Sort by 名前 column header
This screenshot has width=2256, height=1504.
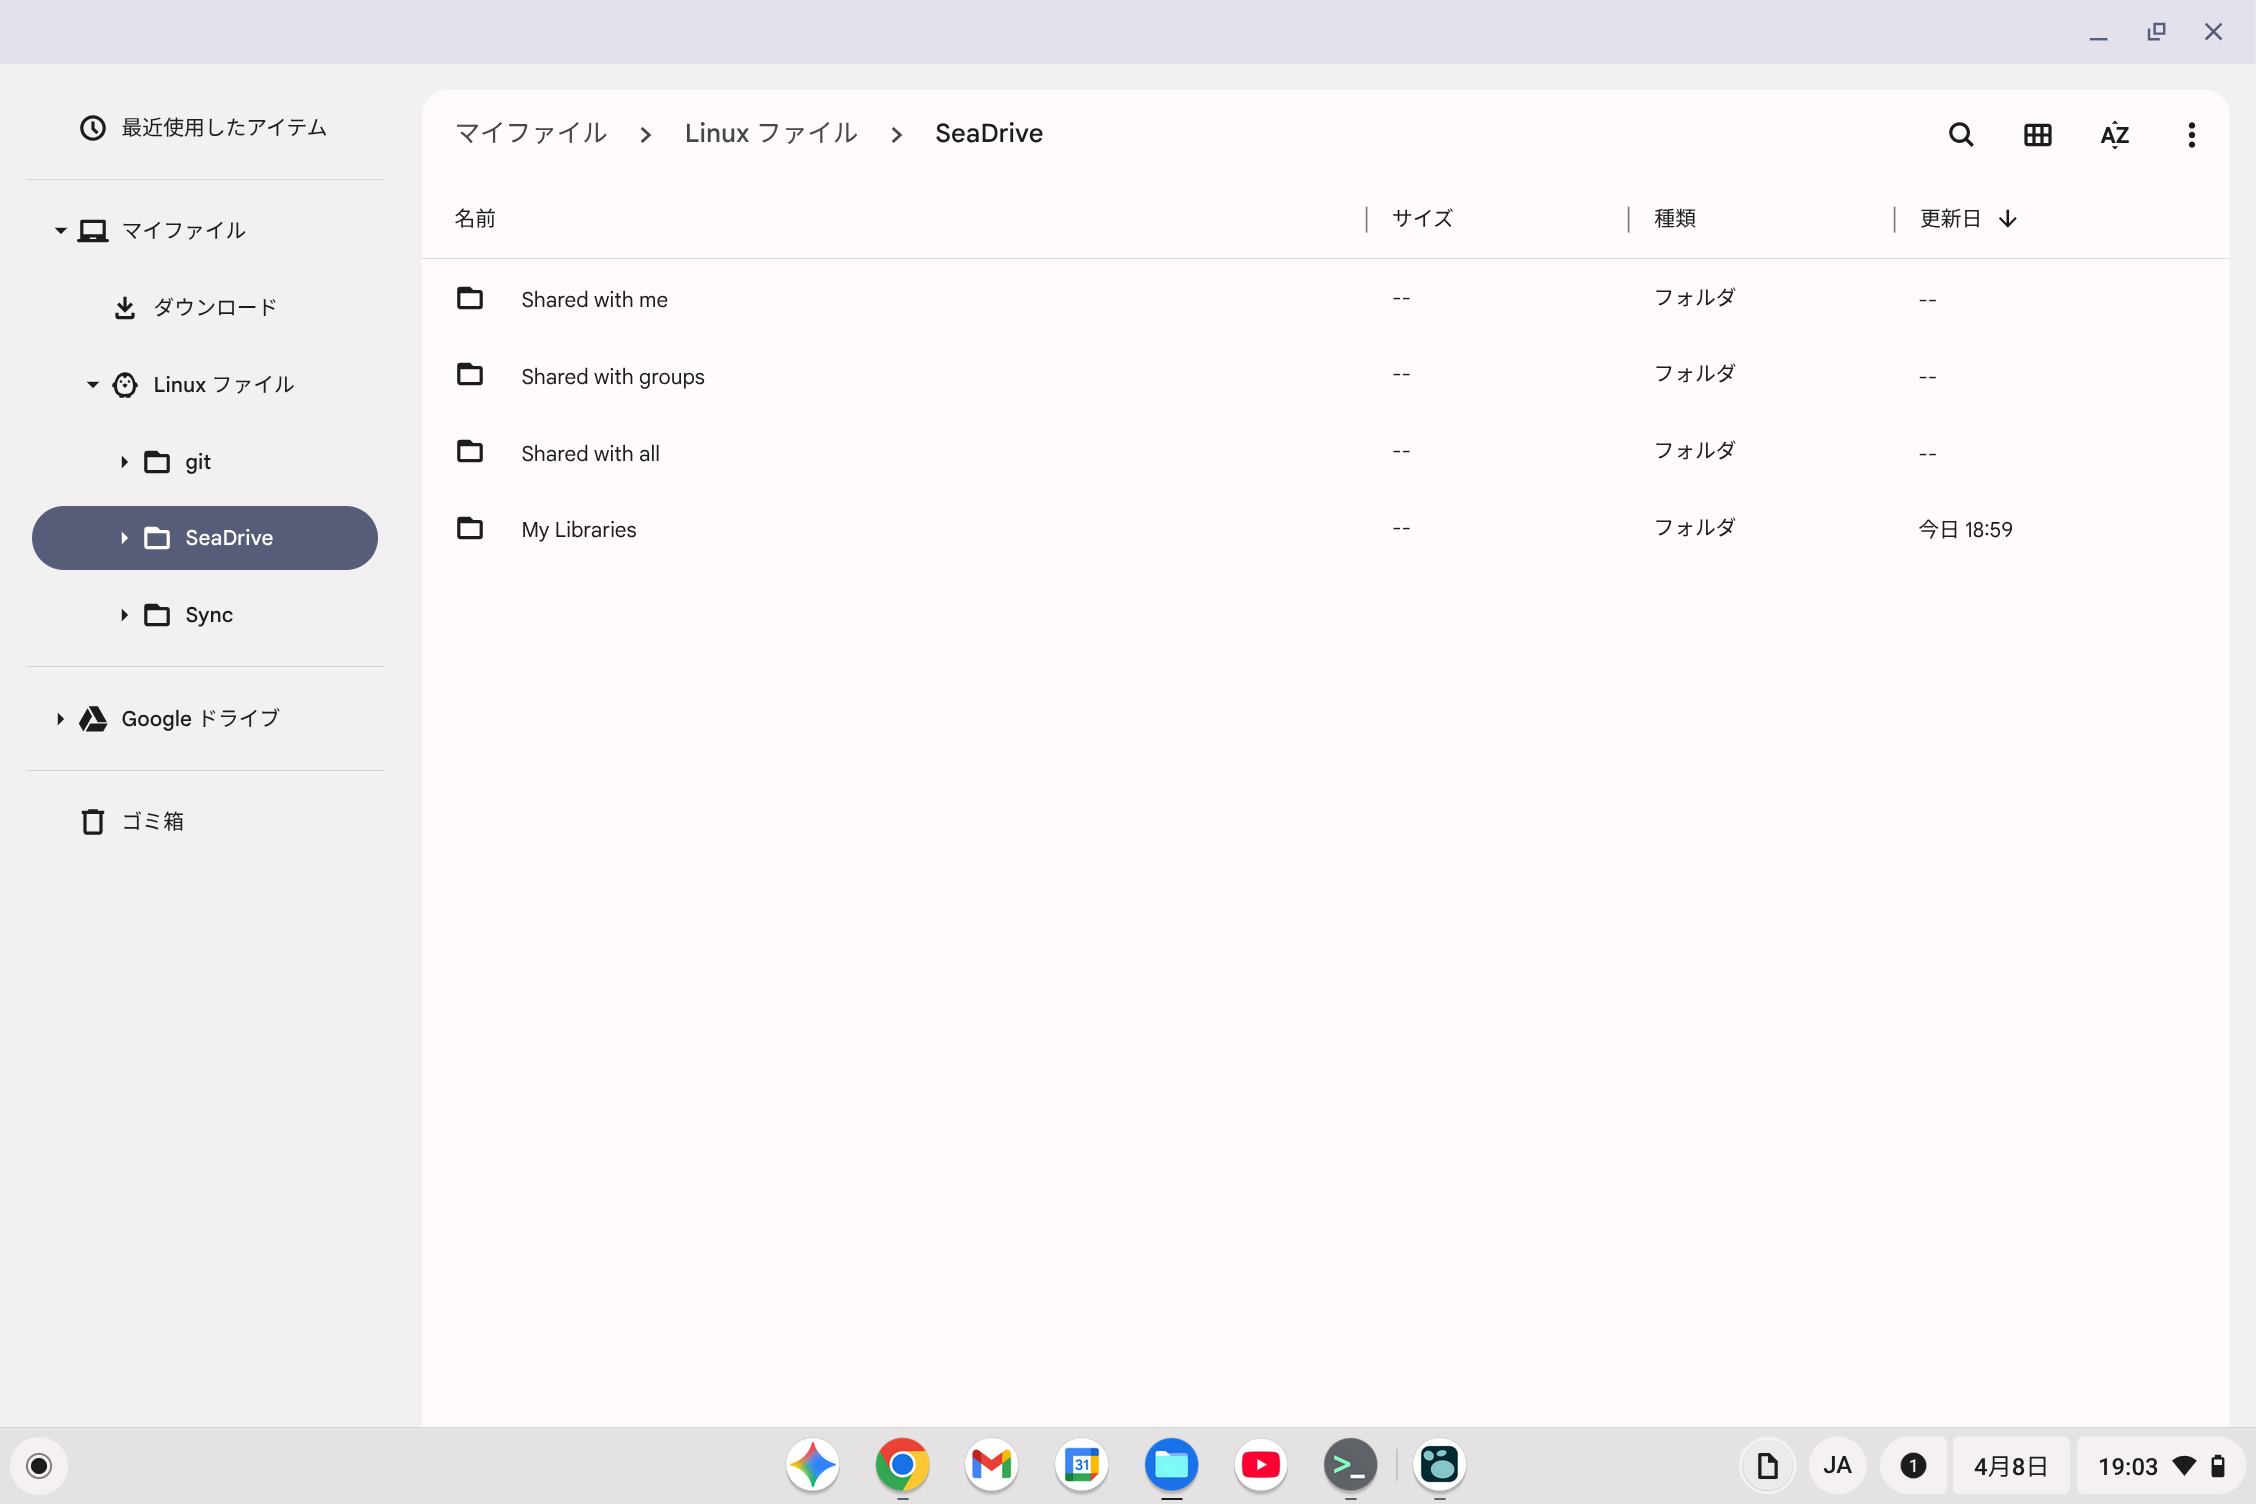tap(475, 219)
